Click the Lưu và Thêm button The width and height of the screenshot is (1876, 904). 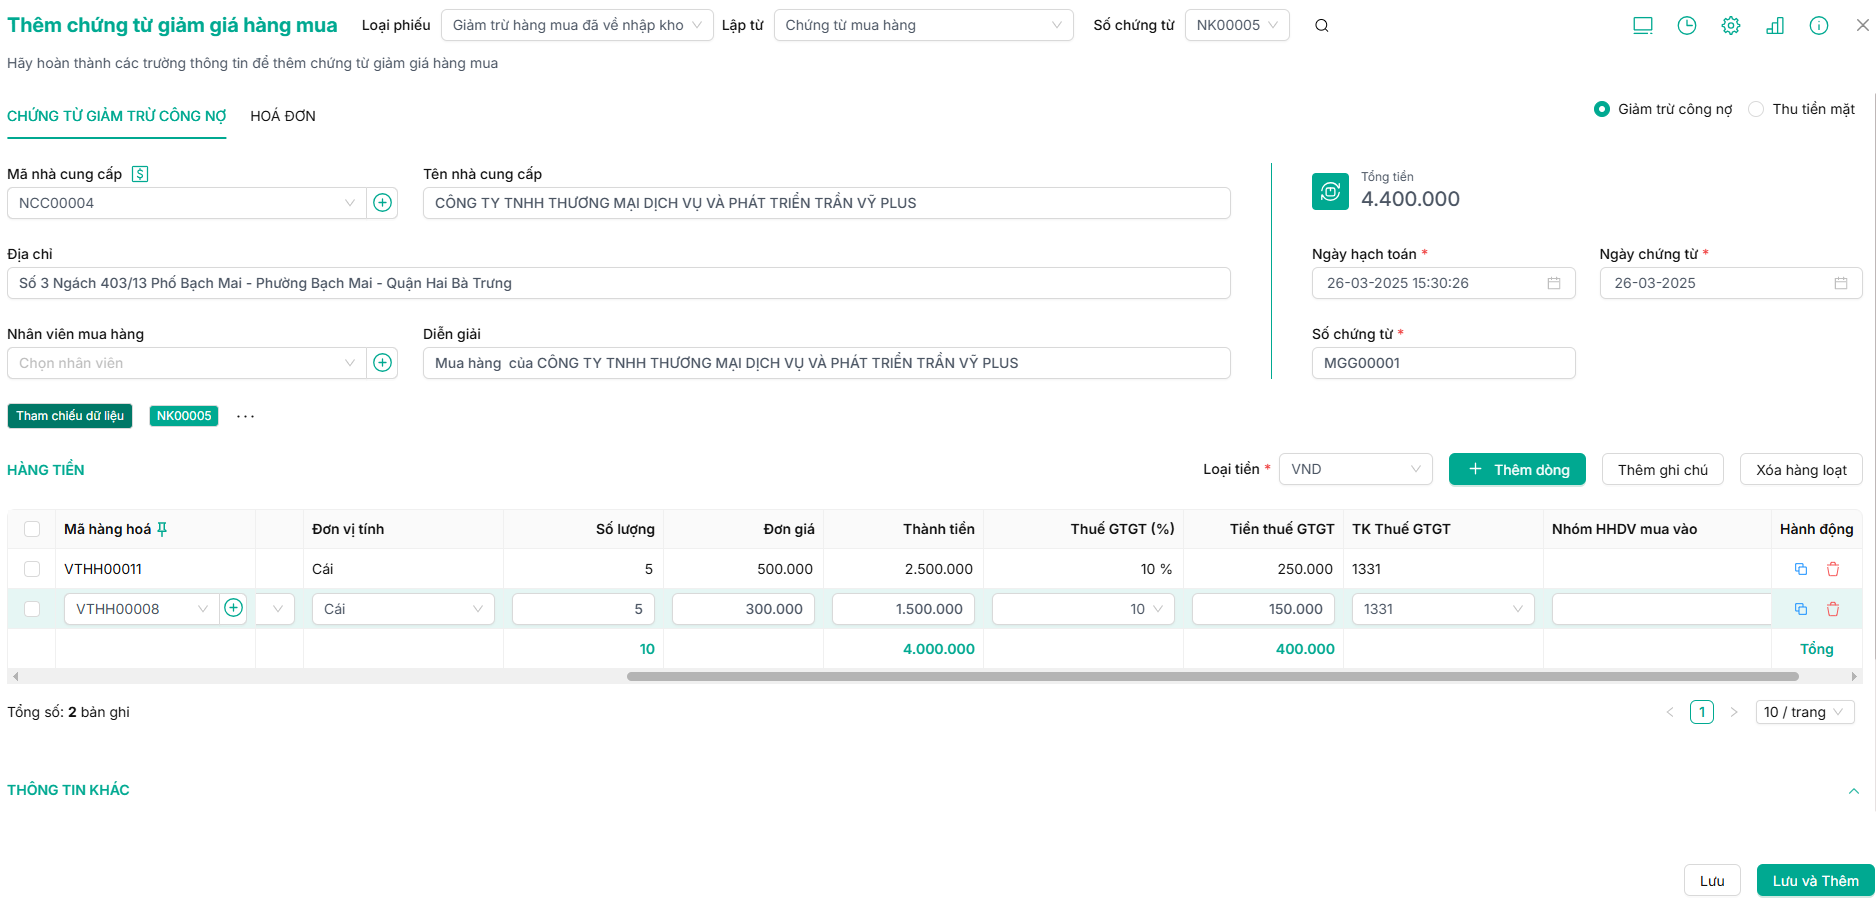pyautogui.click(x=1814, y=880)
